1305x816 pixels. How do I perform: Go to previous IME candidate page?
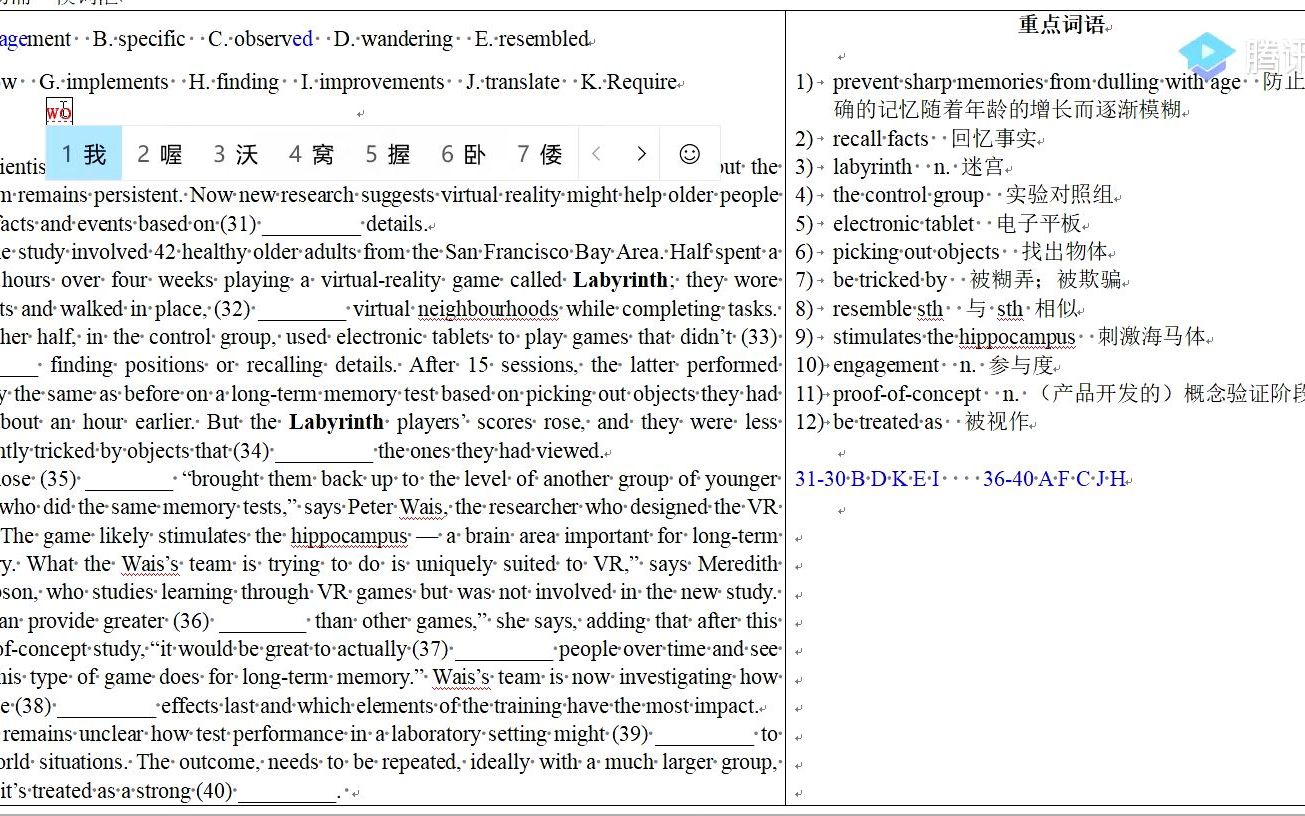597,154
